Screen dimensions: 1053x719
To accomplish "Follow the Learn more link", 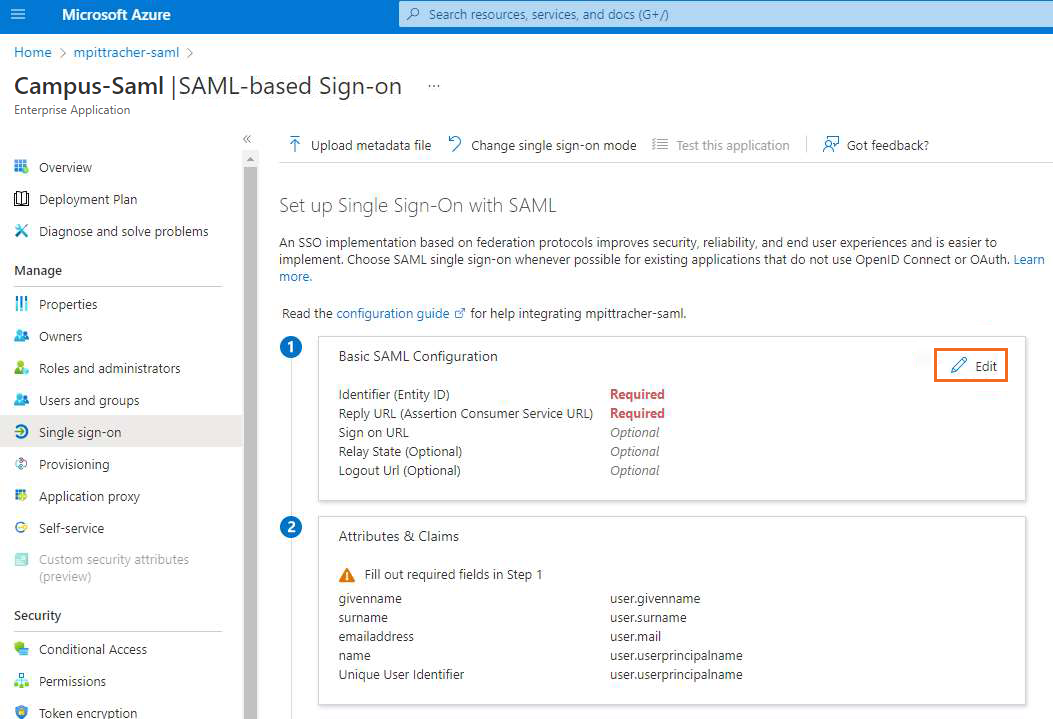I will pos(1029,259).
